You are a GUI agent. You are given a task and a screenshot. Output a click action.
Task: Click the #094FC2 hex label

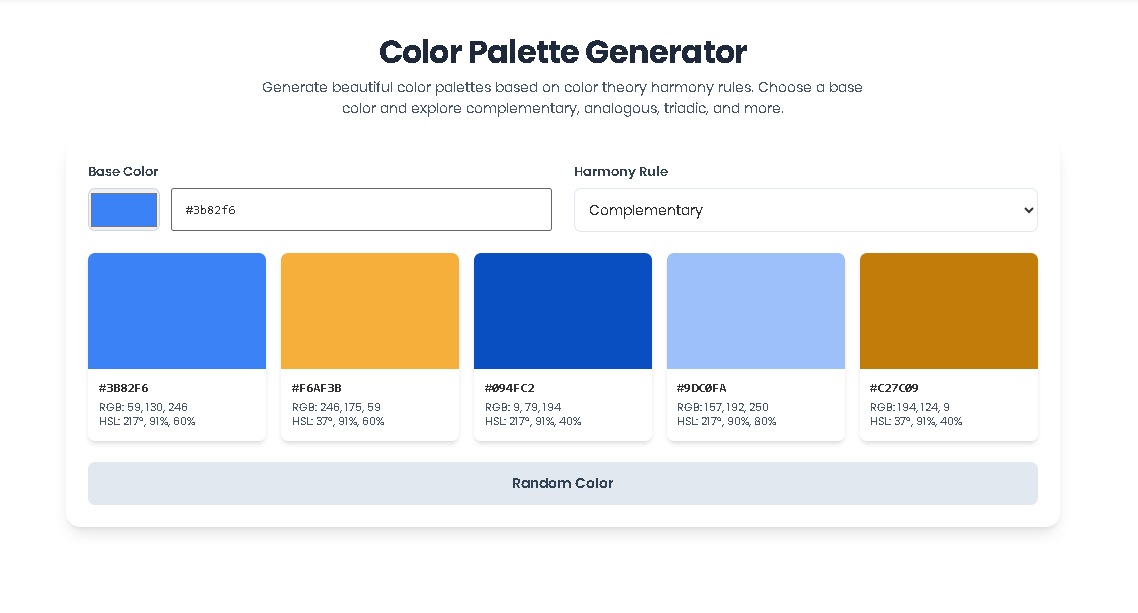(x=507, y=388)
